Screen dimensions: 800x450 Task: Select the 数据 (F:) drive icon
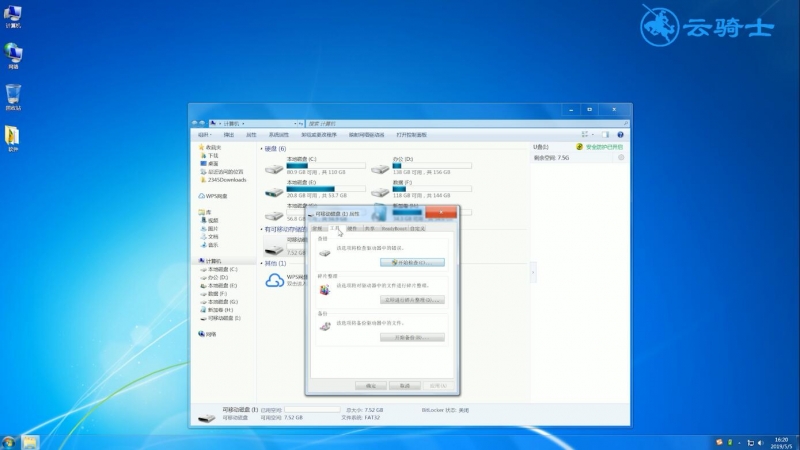380,192
